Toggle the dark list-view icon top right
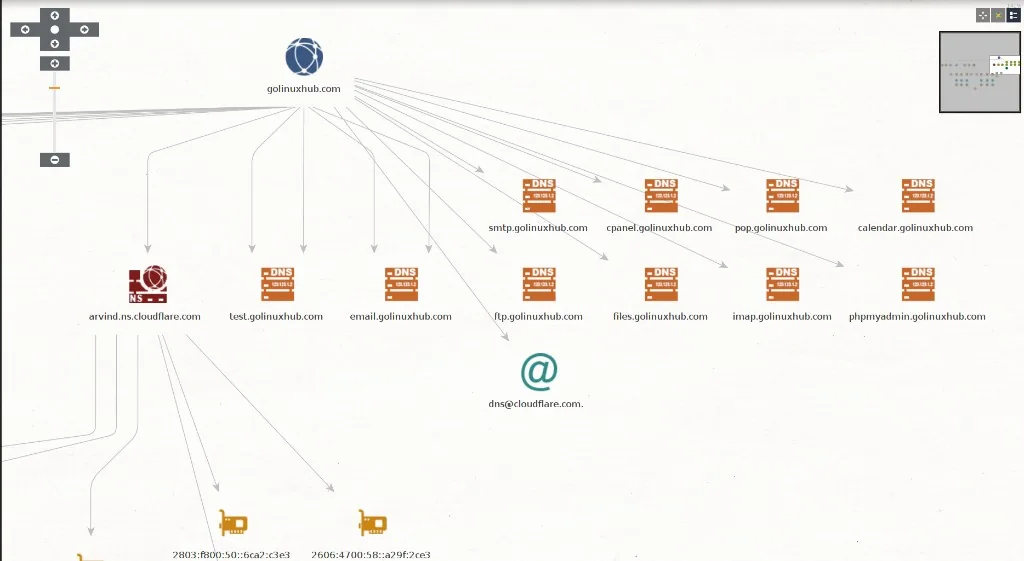 coord(1014,15)
